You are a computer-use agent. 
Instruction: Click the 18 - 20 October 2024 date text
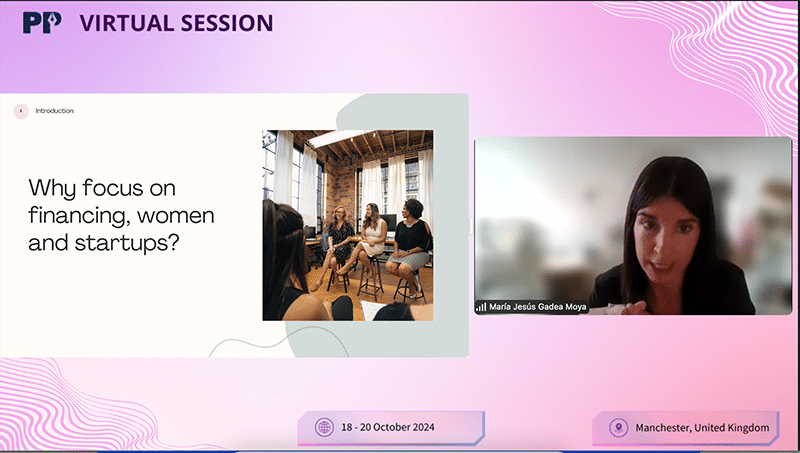pyautogui.click(x=398, y=428)
